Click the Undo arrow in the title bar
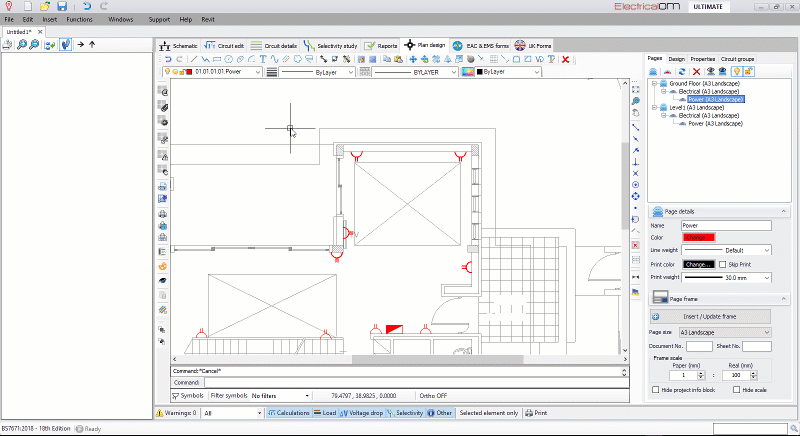Viewport: 800px width, 436px height. (87, 6)
